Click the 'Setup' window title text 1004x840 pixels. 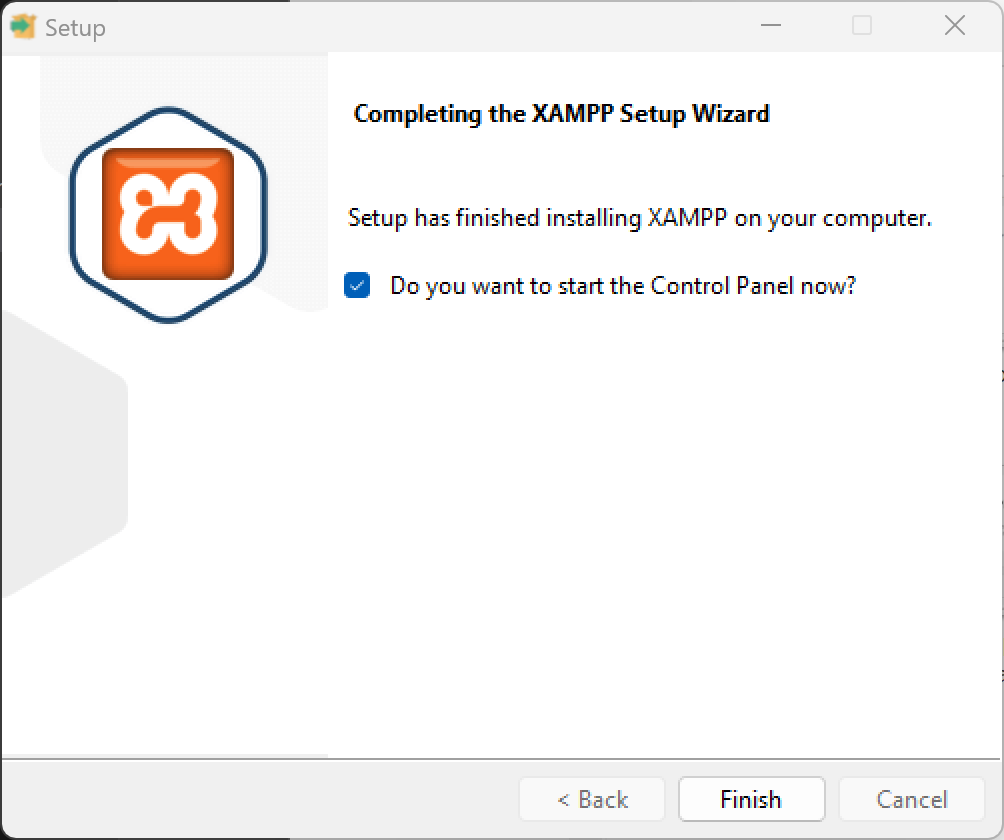75,28
